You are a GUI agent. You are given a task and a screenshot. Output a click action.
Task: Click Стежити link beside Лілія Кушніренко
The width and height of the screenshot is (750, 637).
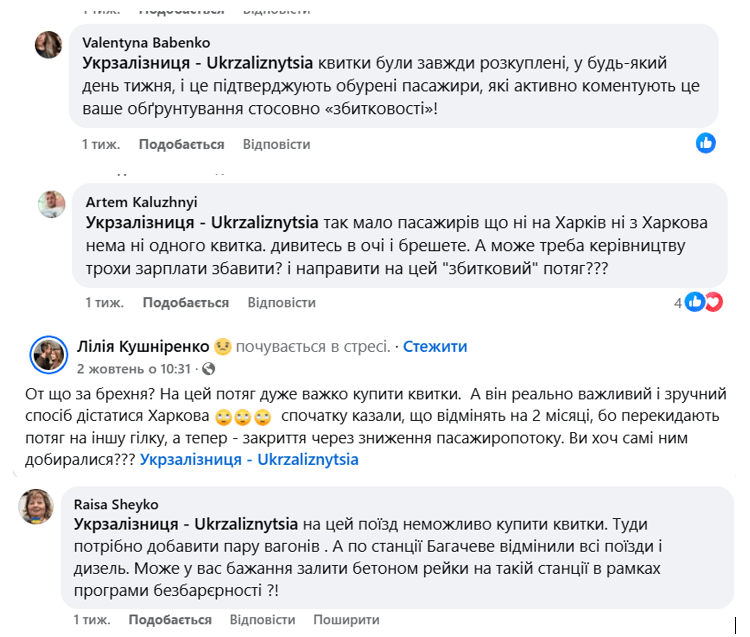click(x=434, y=346)
